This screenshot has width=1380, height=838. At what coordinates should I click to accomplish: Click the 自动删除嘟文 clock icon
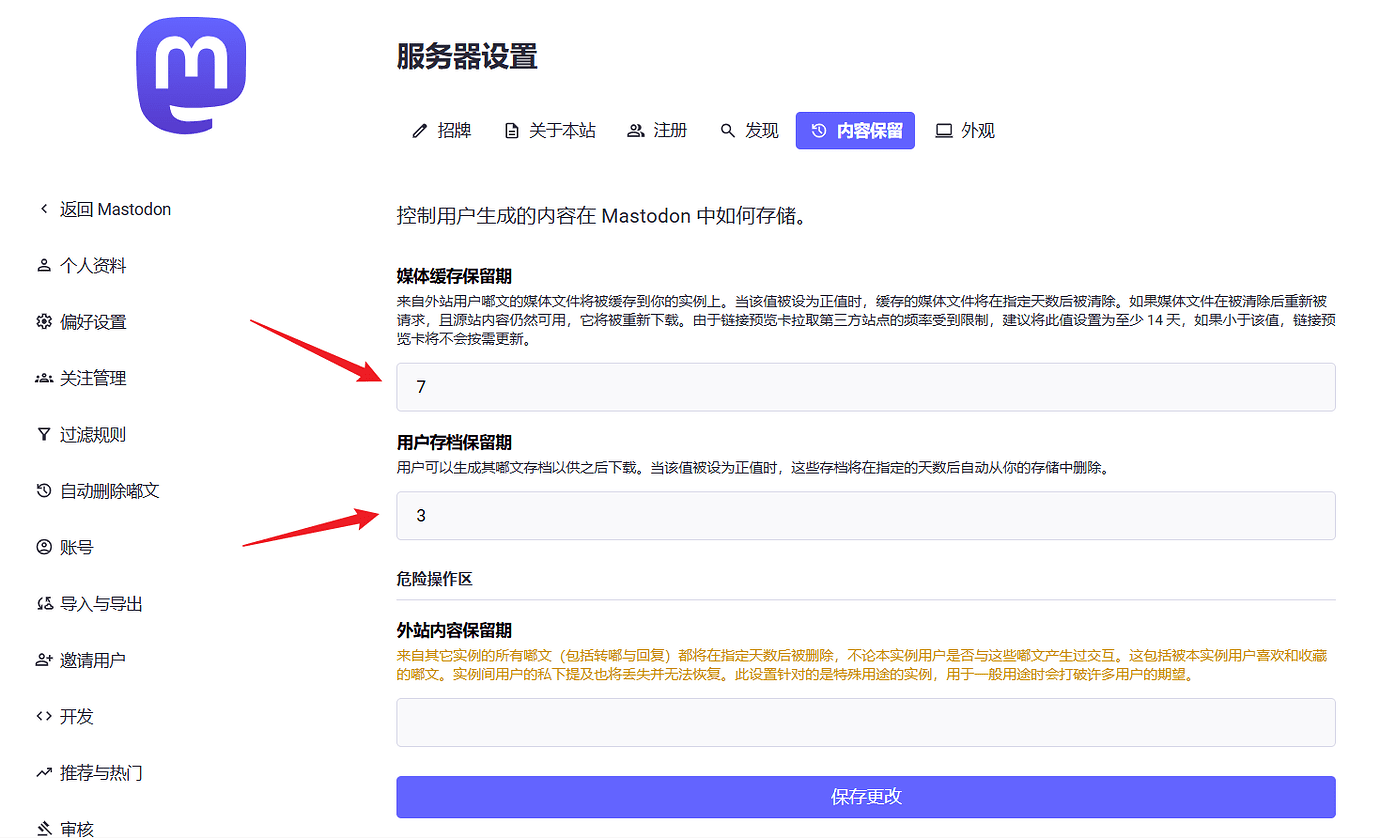pyautogui.click(x=43, y=490)
